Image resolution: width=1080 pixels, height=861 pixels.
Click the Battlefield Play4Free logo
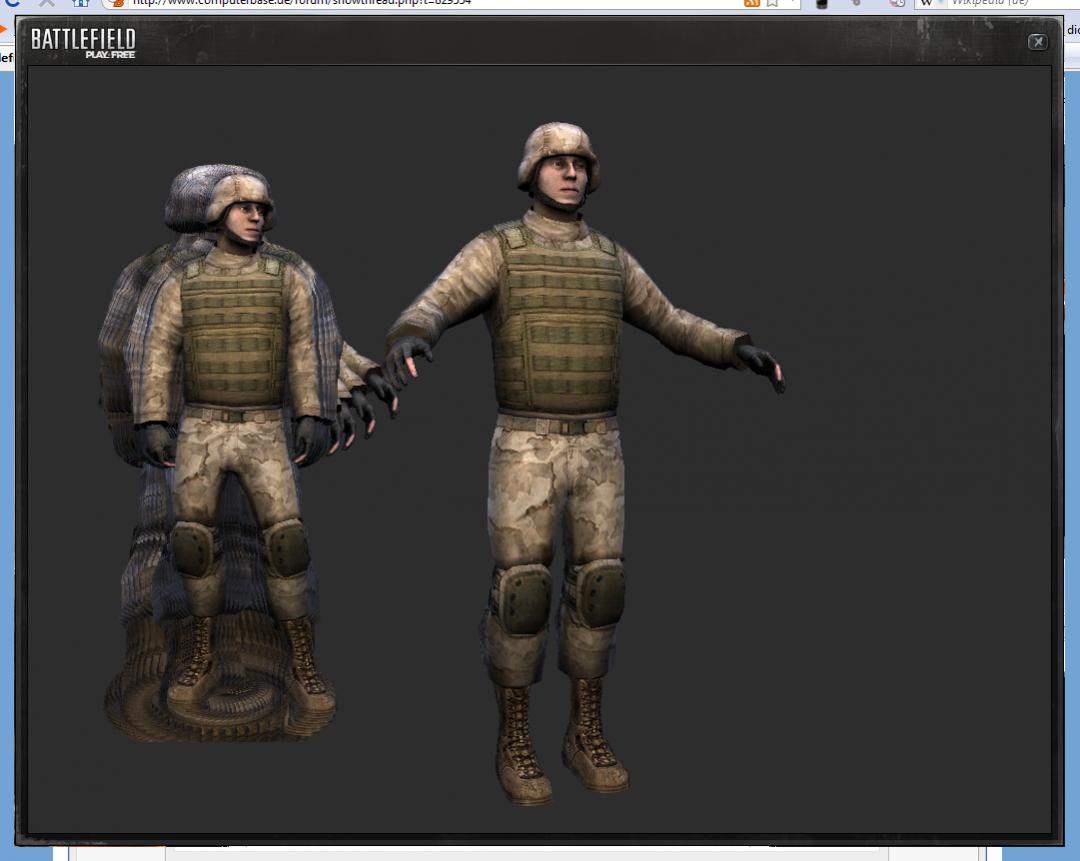coord(83,43)
